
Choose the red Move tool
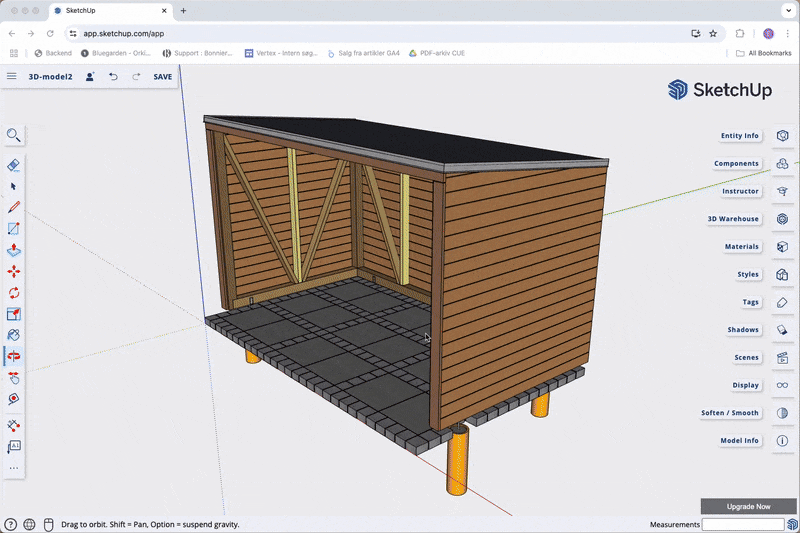point(14,272)
